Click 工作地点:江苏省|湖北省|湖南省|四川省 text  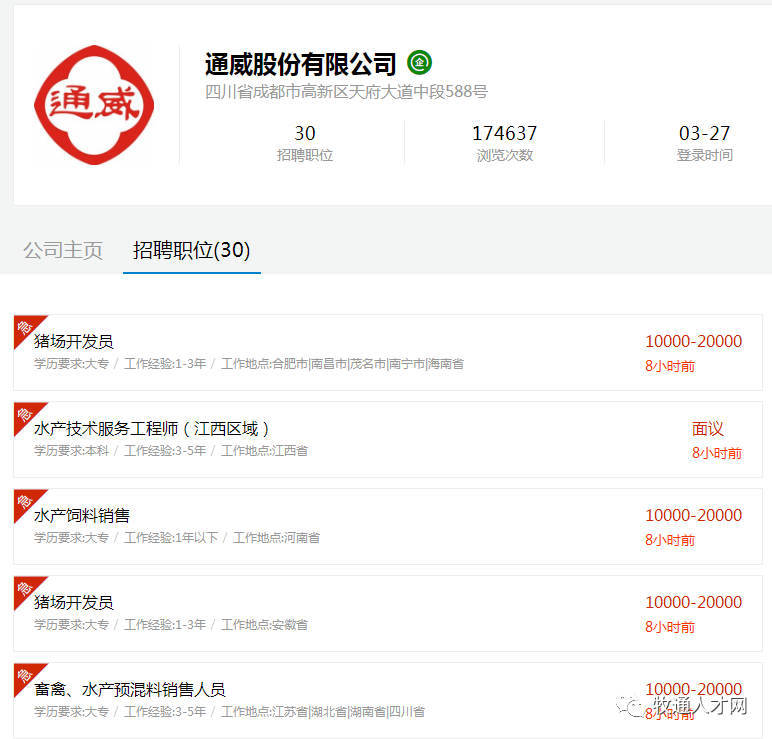pyautogui.click(x=323, y=711)
